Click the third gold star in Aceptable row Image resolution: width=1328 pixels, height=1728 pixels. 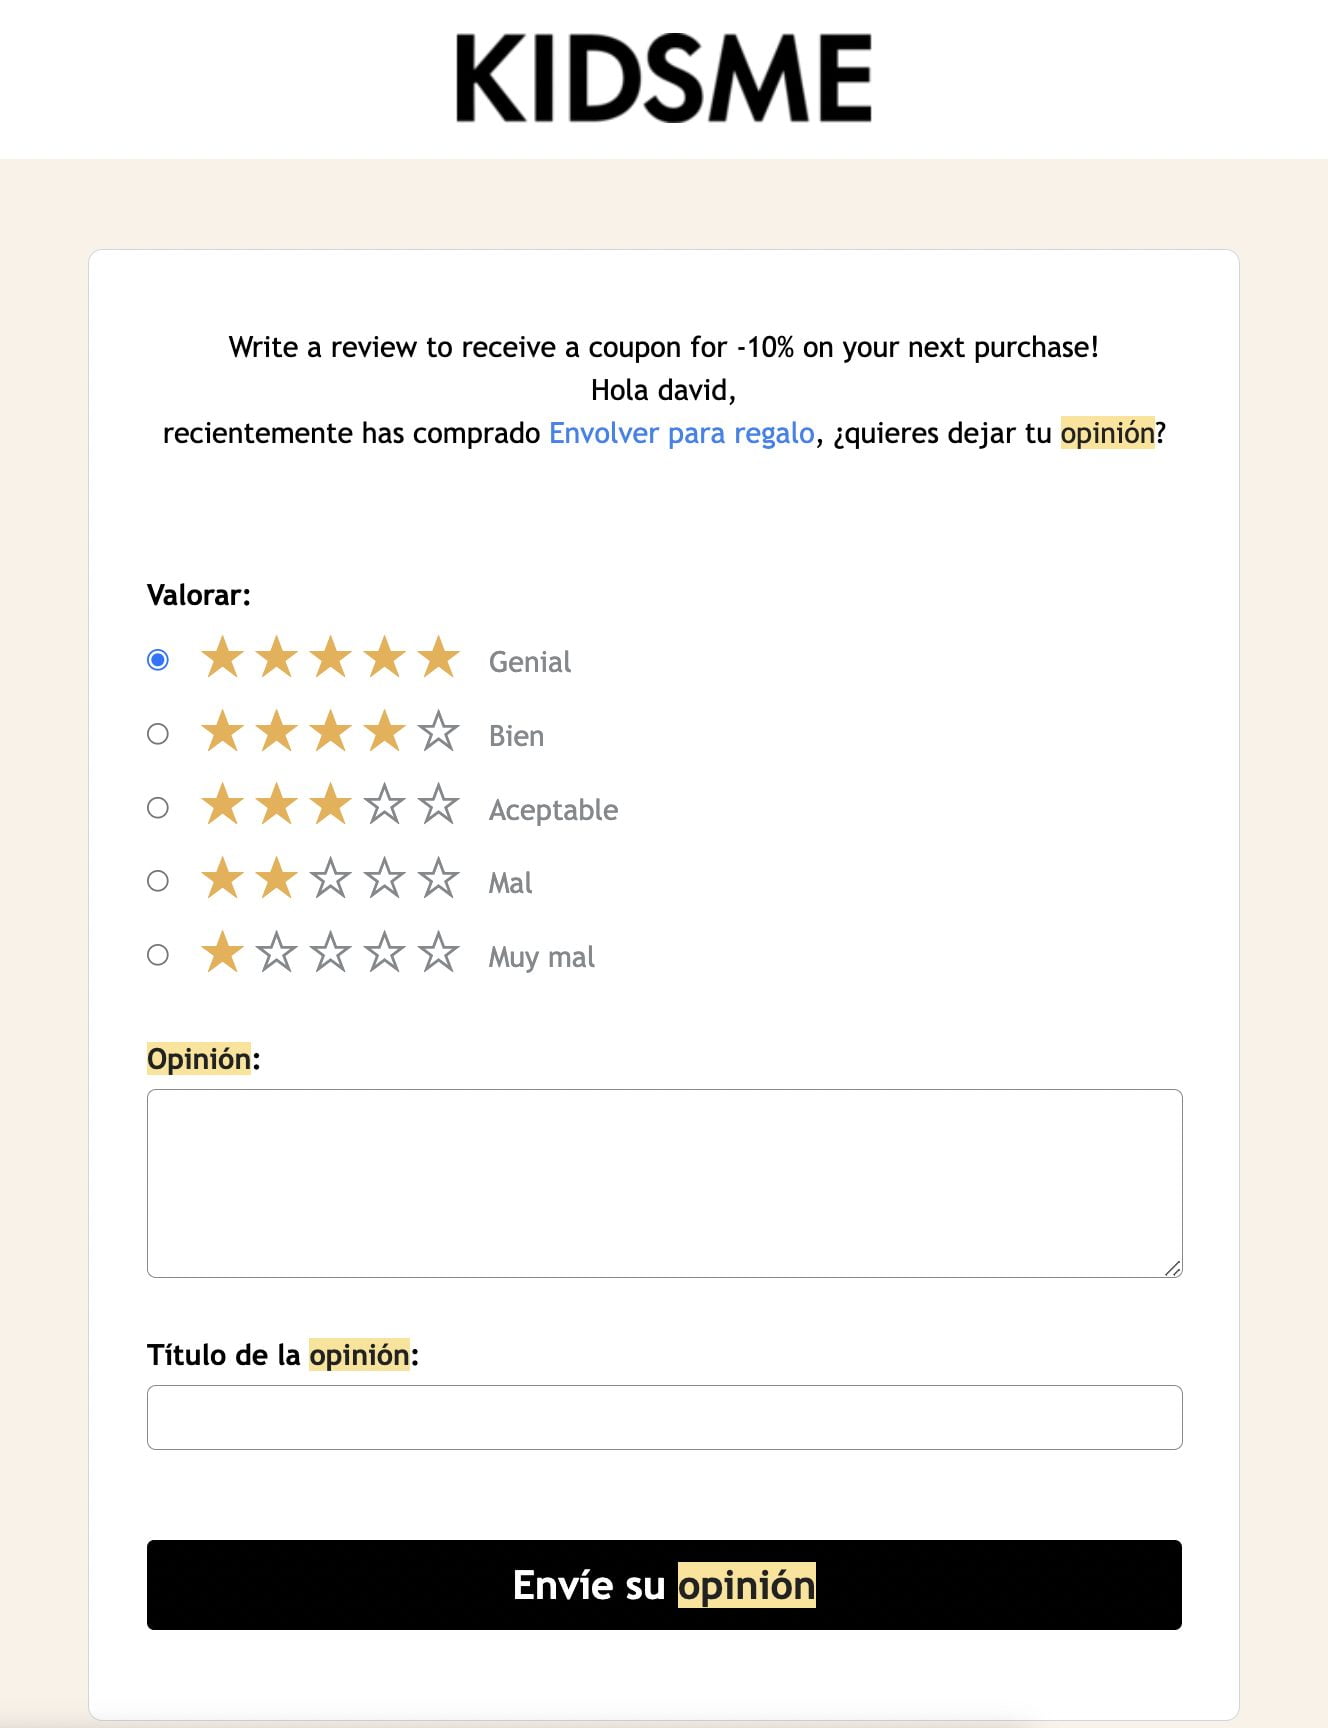(x=330, y=805)
